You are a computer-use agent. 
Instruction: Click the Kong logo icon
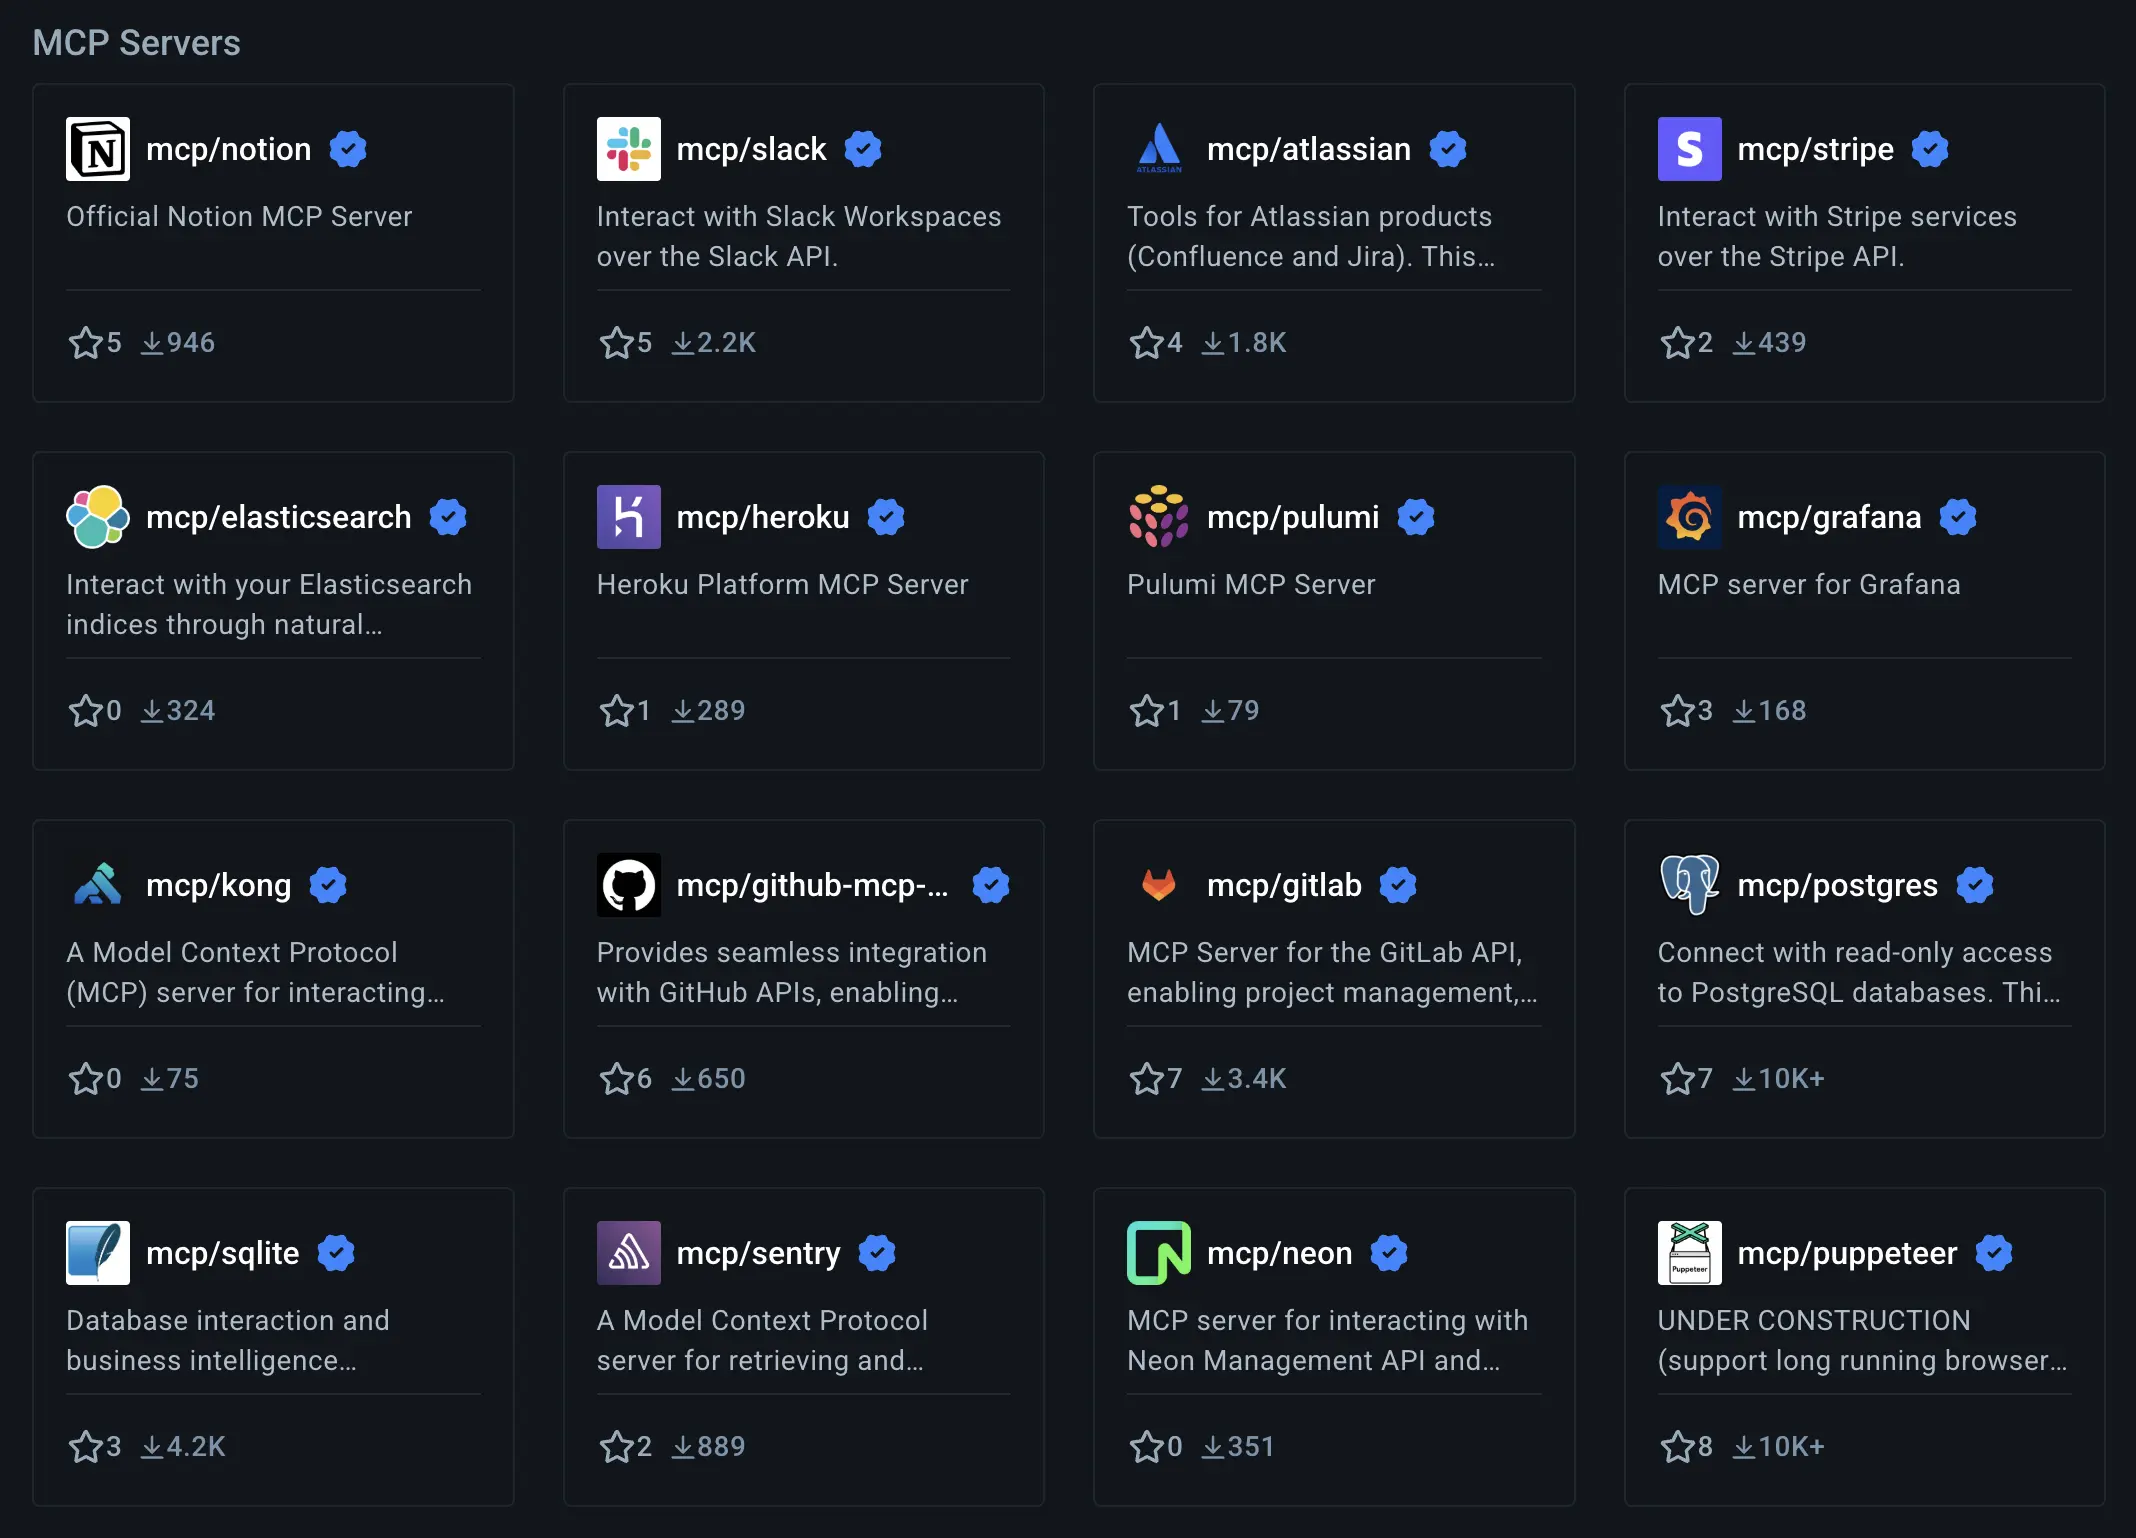(98, 885)
